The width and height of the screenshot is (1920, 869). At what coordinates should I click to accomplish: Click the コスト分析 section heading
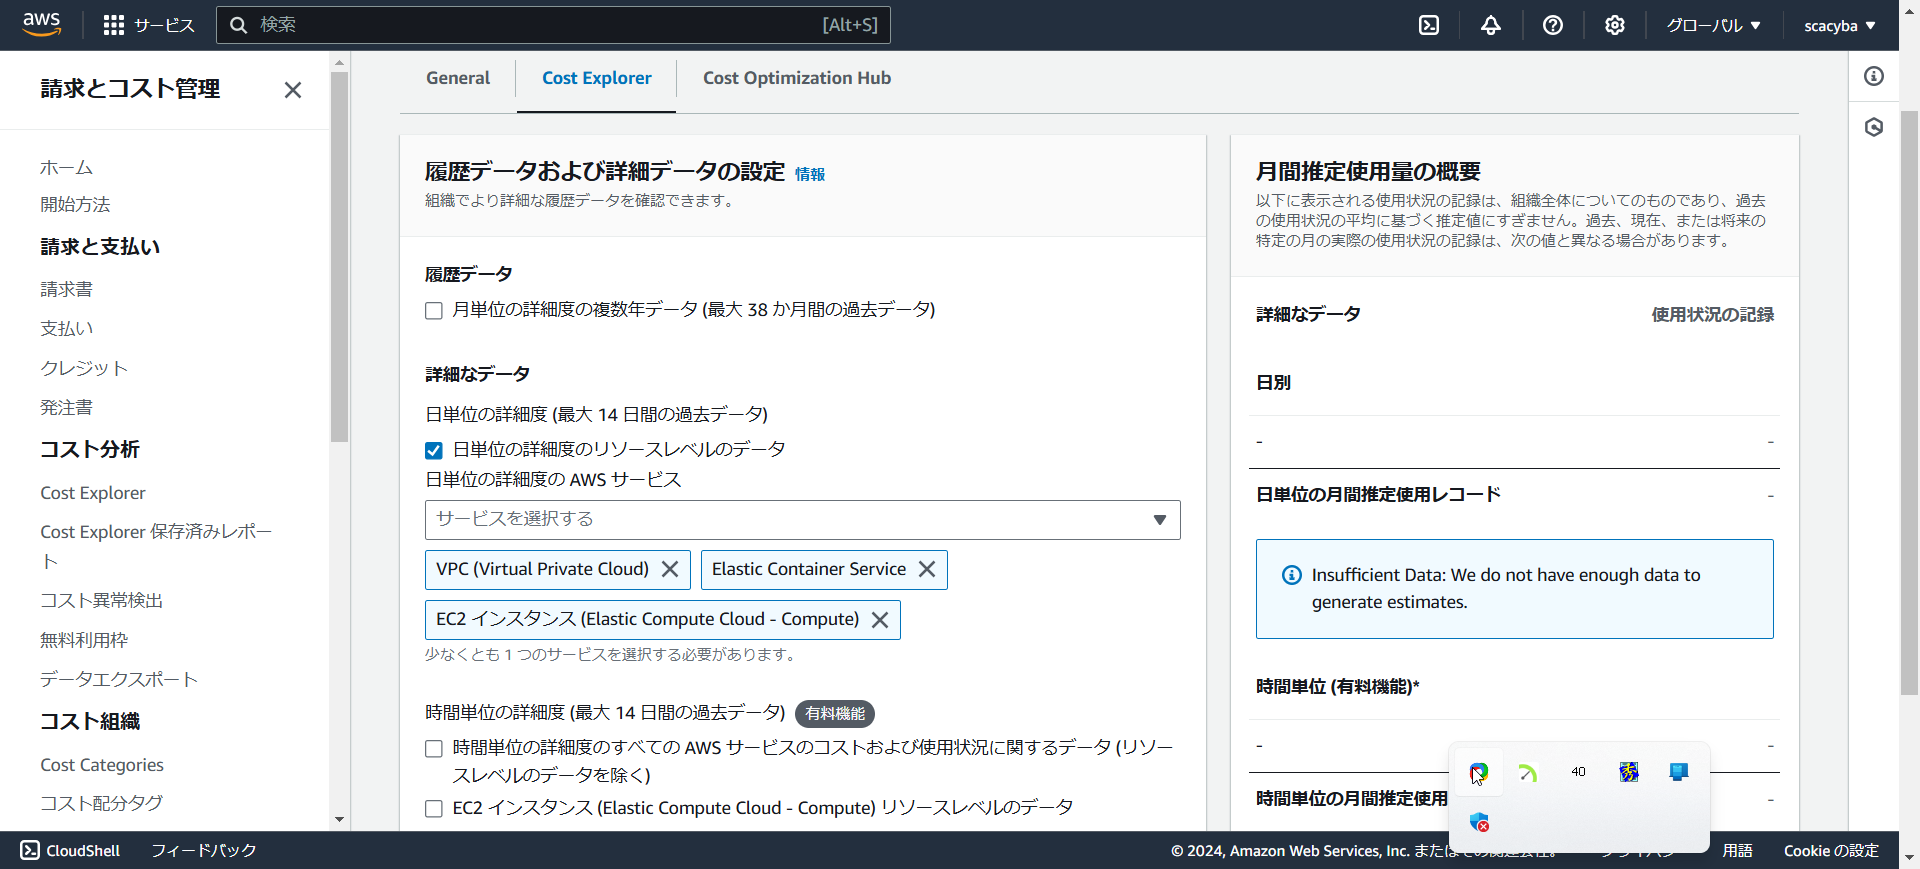(90, 450)
